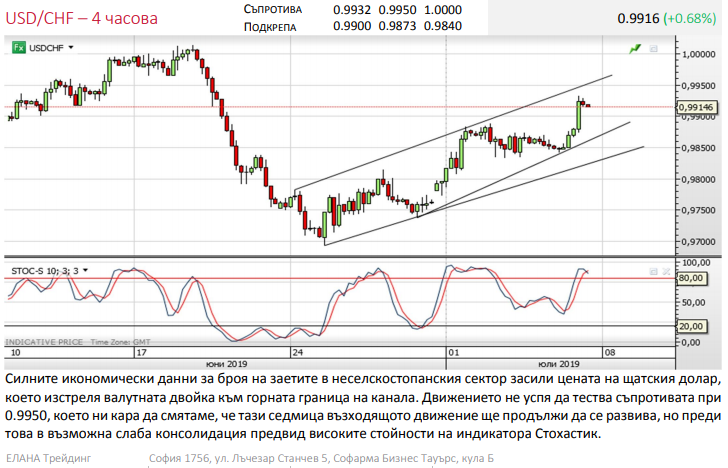Click the date label 10 on time axis
The height and width of the screenshot is (468, 728).
point(15,352)
